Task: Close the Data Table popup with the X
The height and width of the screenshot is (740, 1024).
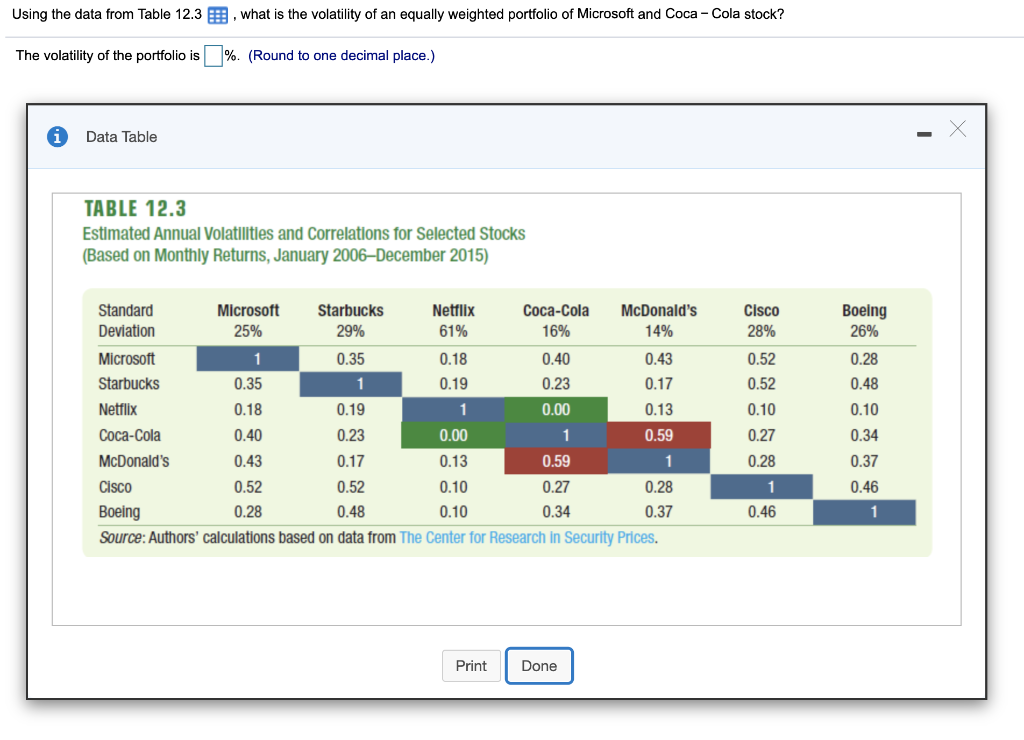Action: click(x=957, y=128)
